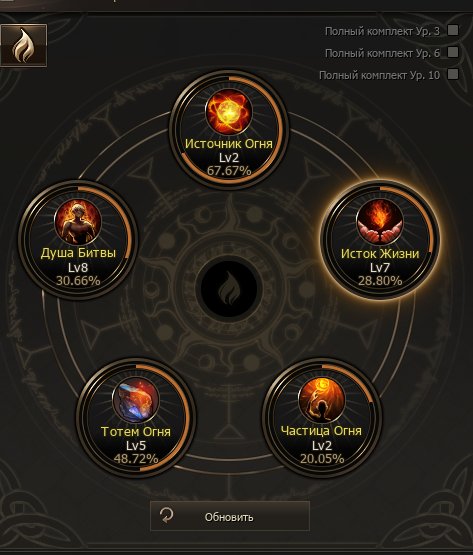The width and height of the screenshot is (473, 555).
Task: Select the Частица Огня figure icon
Action: [321, 400]
